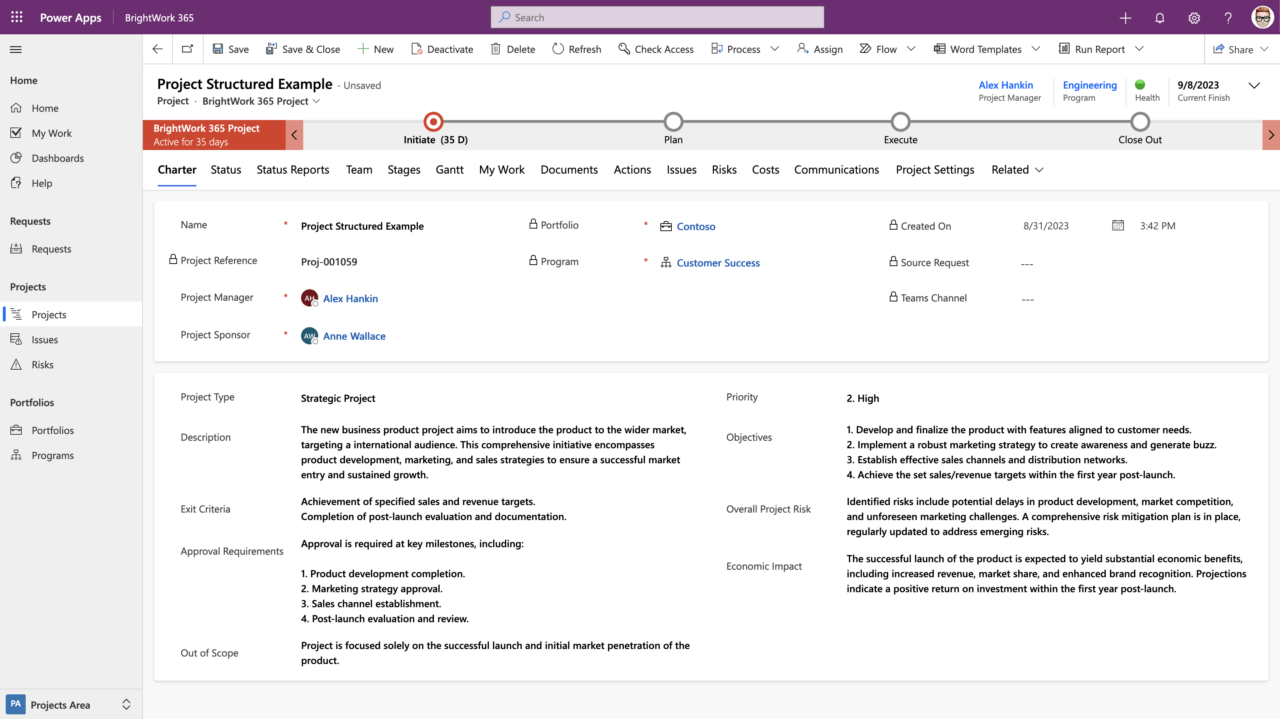Open the Status Reports tab

coord(292,170)
